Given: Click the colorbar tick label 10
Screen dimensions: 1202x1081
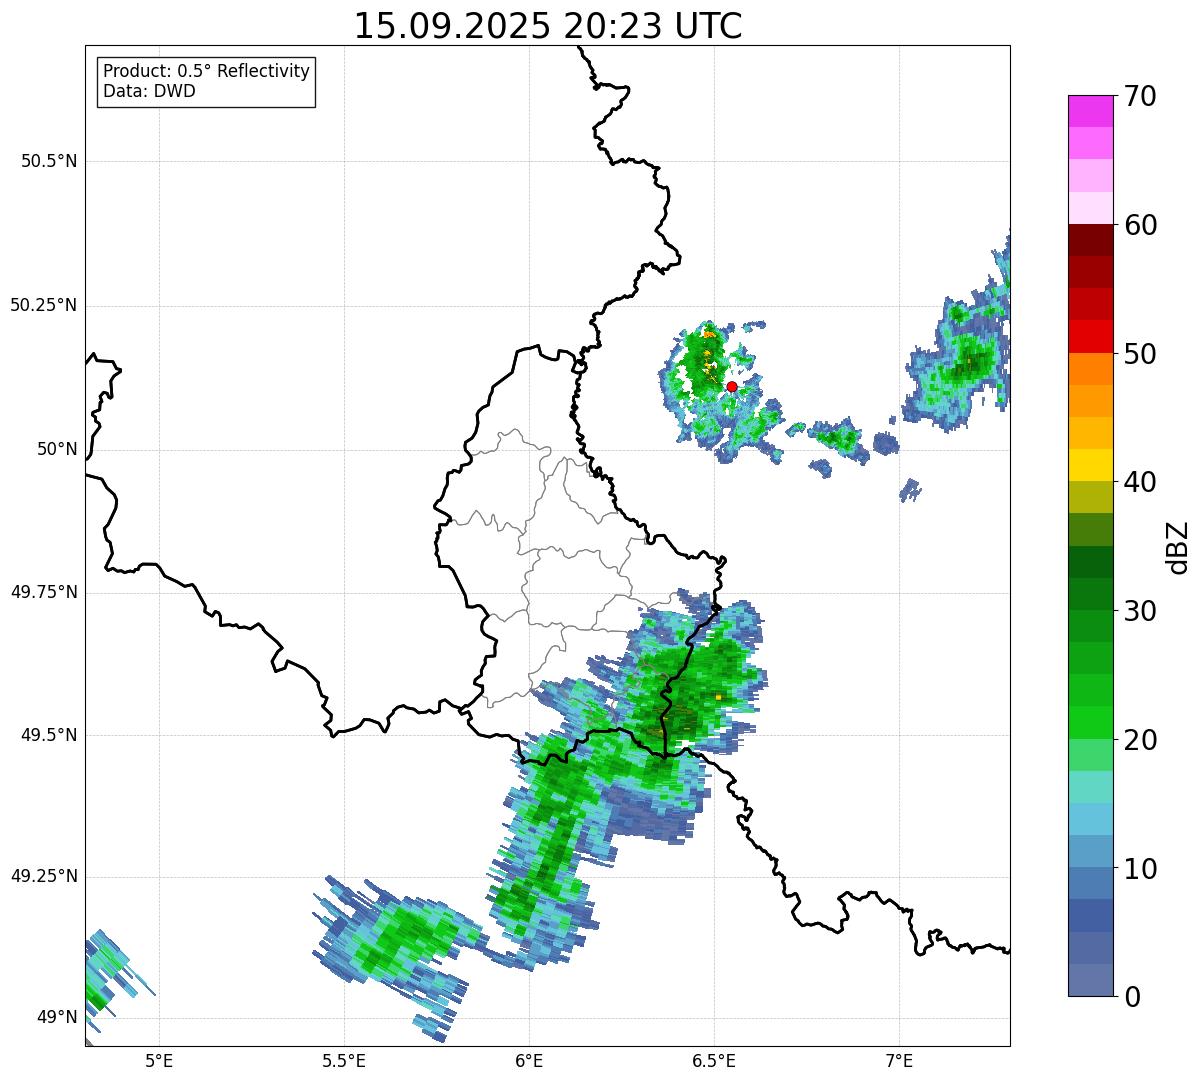Looking at the screenshot, I should tap(1140, 869).
